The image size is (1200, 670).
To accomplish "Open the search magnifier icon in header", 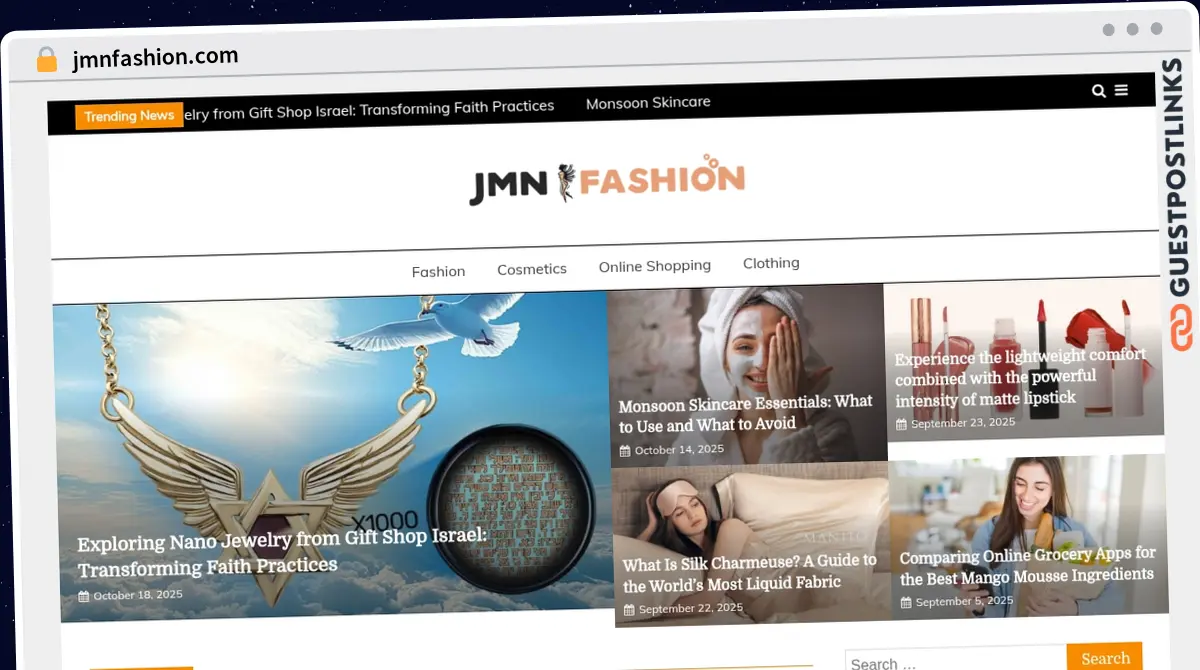I will coord(1098,90).
